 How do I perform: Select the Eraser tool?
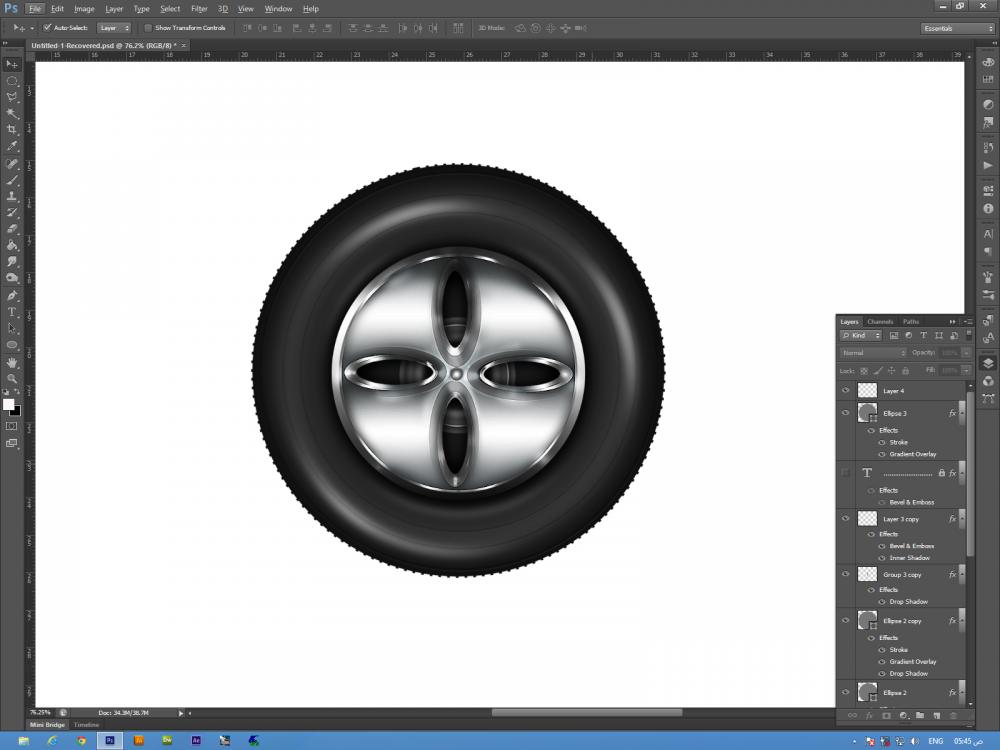pyautogui.click(x=12, y=229)
